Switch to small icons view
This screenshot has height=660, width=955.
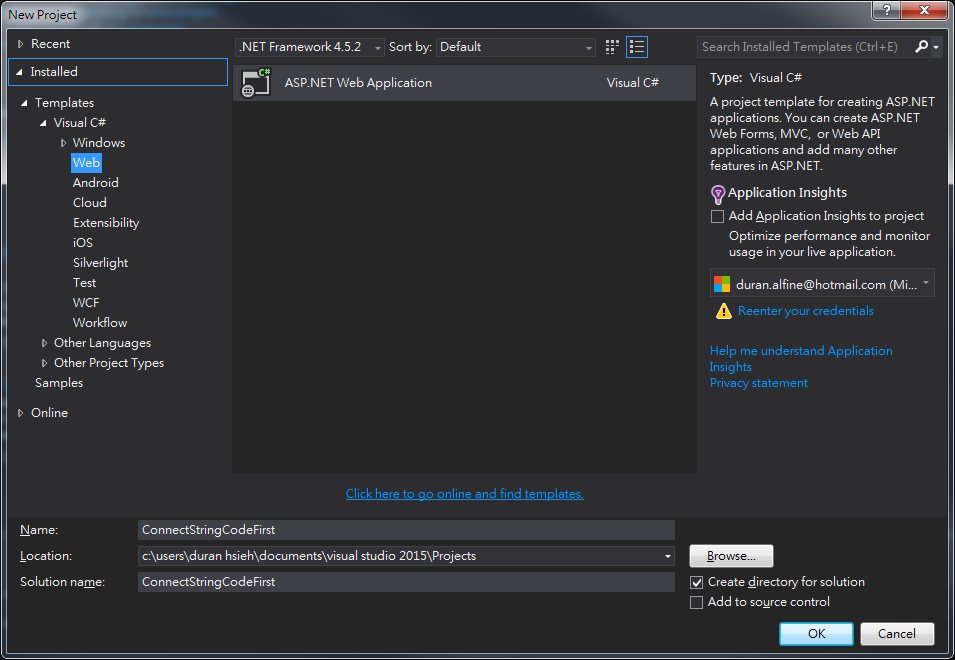612,47
